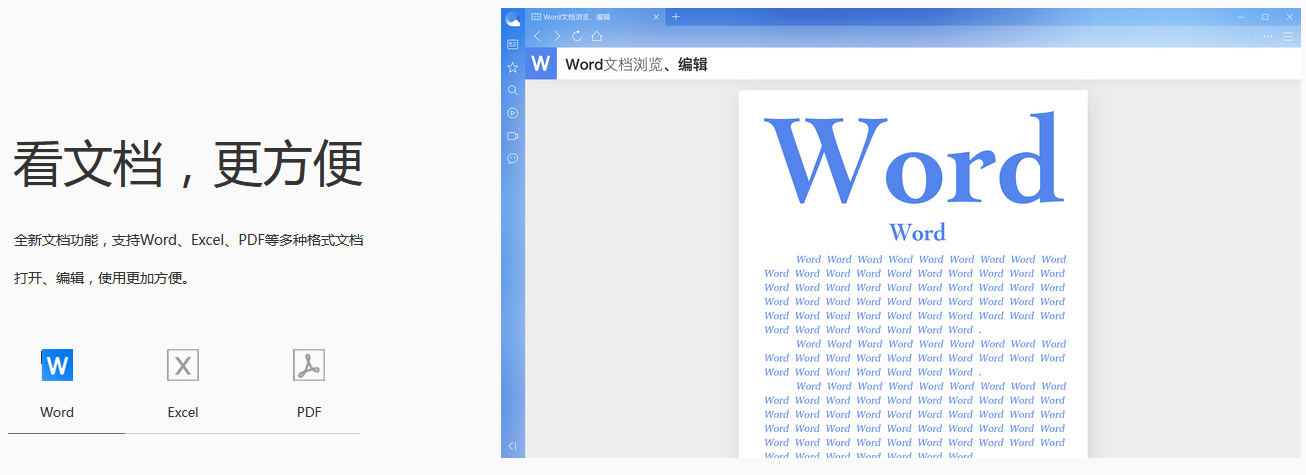Click the Word文档浏览、编辑 header title text
1306x475 pixels.
[636, 64]
